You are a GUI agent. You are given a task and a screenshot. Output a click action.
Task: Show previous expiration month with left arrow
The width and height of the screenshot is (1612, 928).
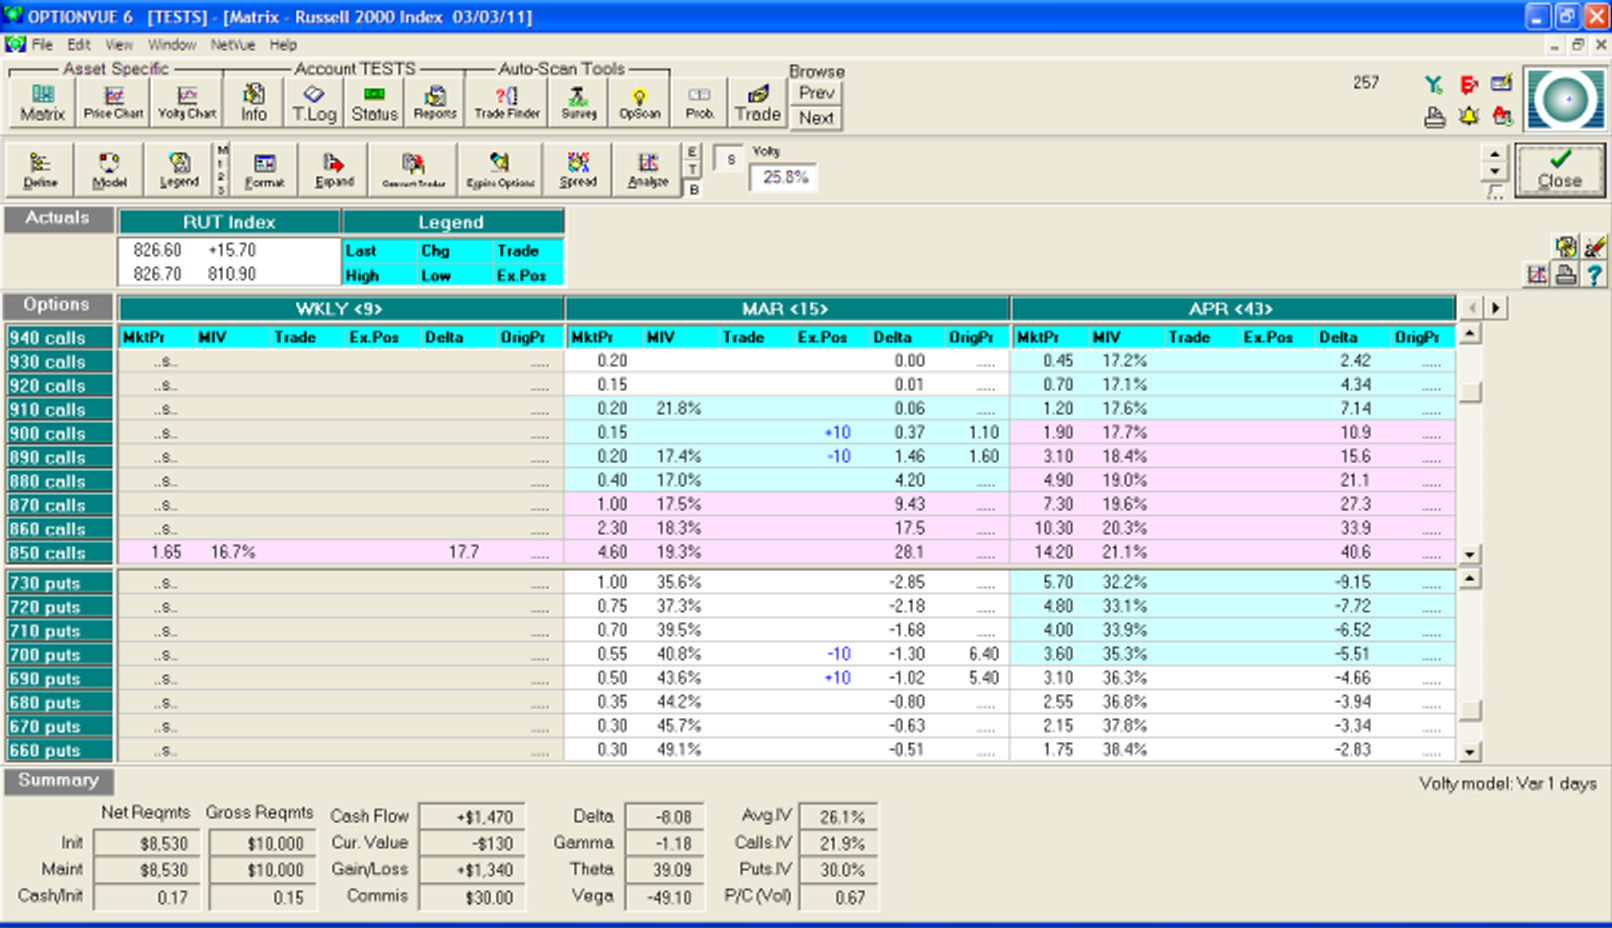pos(1472,308)
